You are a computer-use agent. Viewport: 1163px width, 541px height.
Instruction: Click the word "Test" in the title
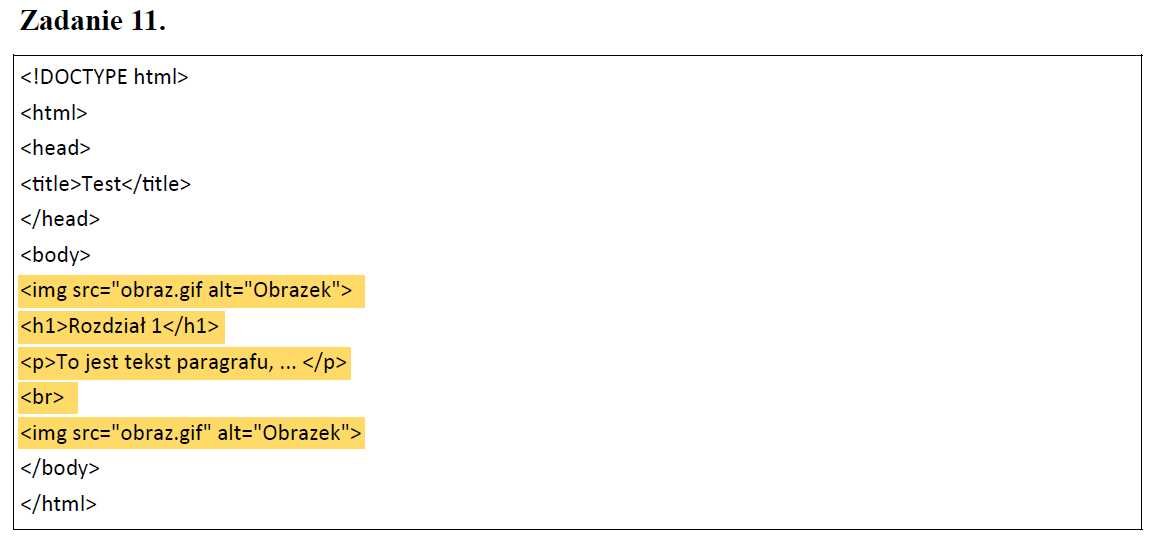(x=101, y=184)
